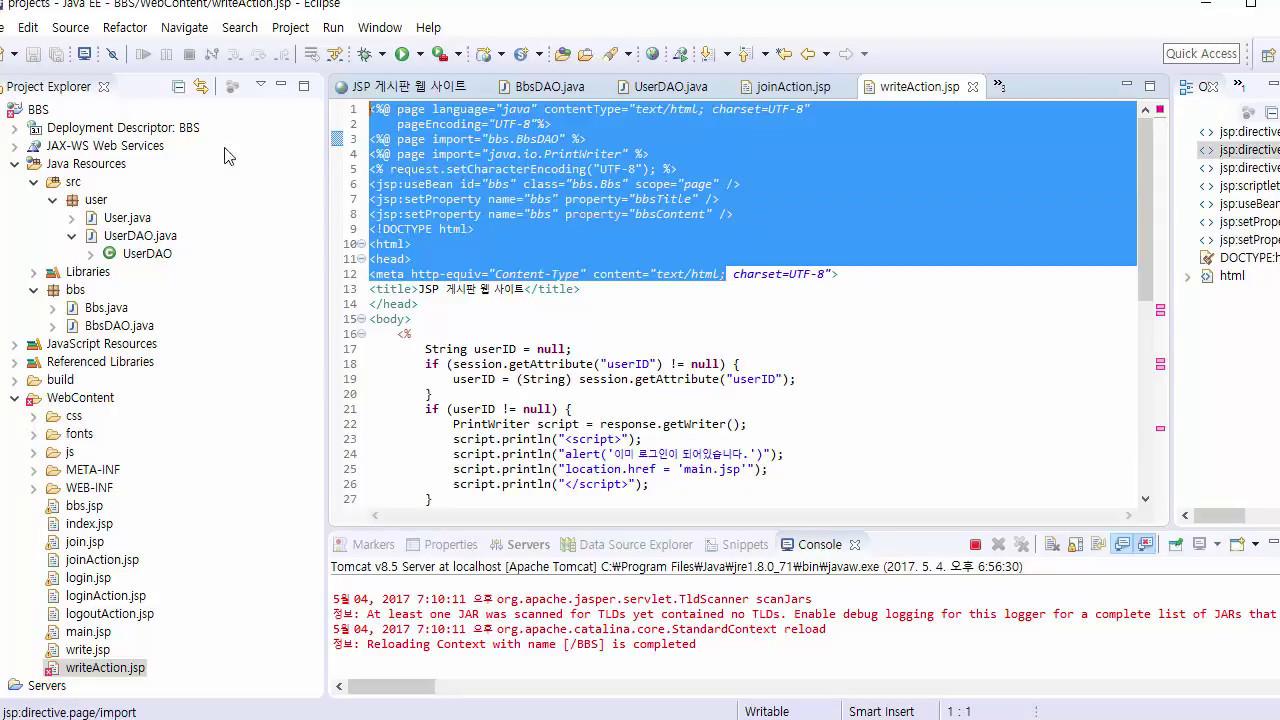Open the Run button dropdown arrow
Image resolution: width=1280 pixels, height=720 pixels.
(420, 54)
